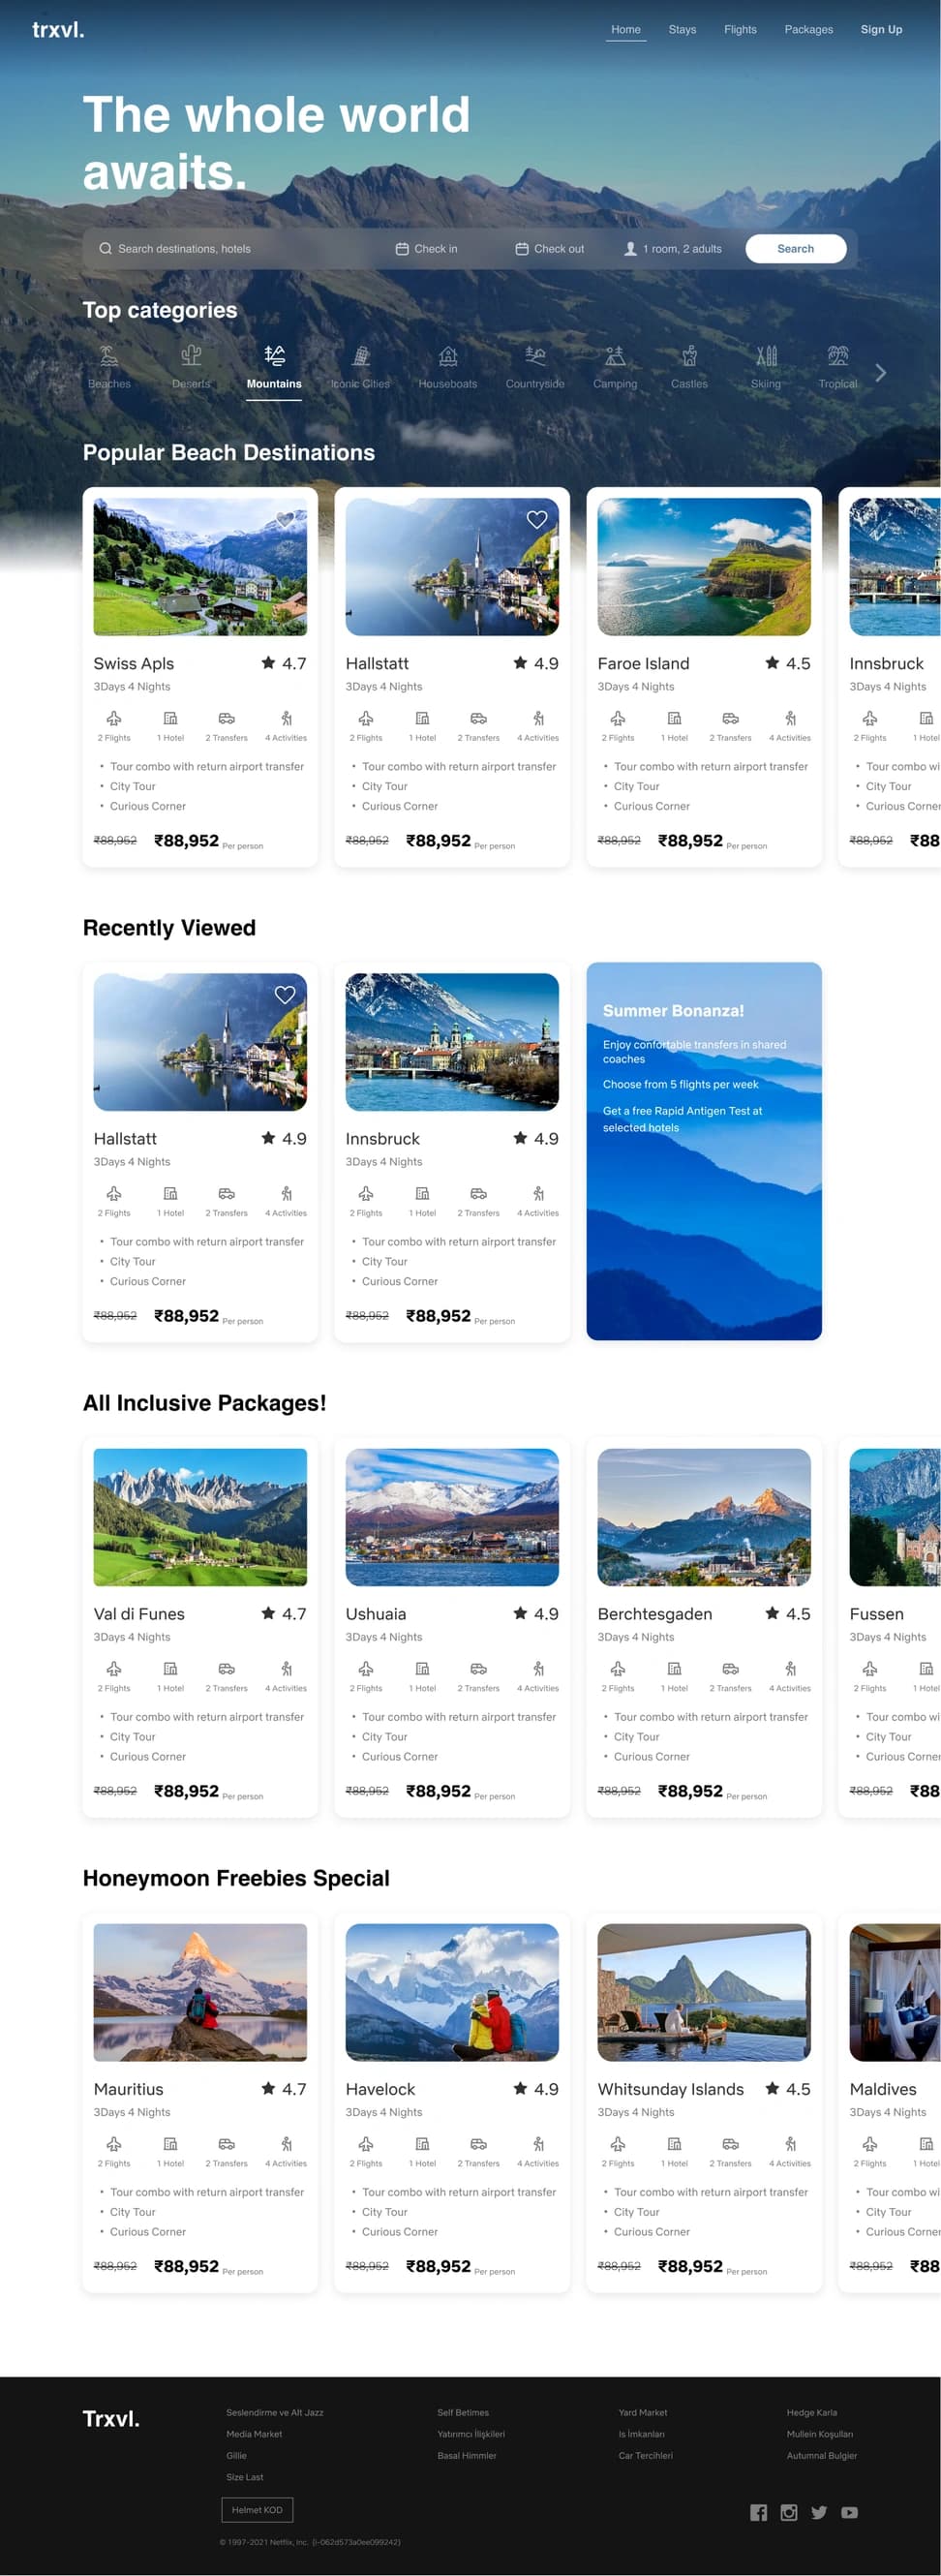Click the Mauritius card title
941x2576 pixels.
click(128, 2089)
